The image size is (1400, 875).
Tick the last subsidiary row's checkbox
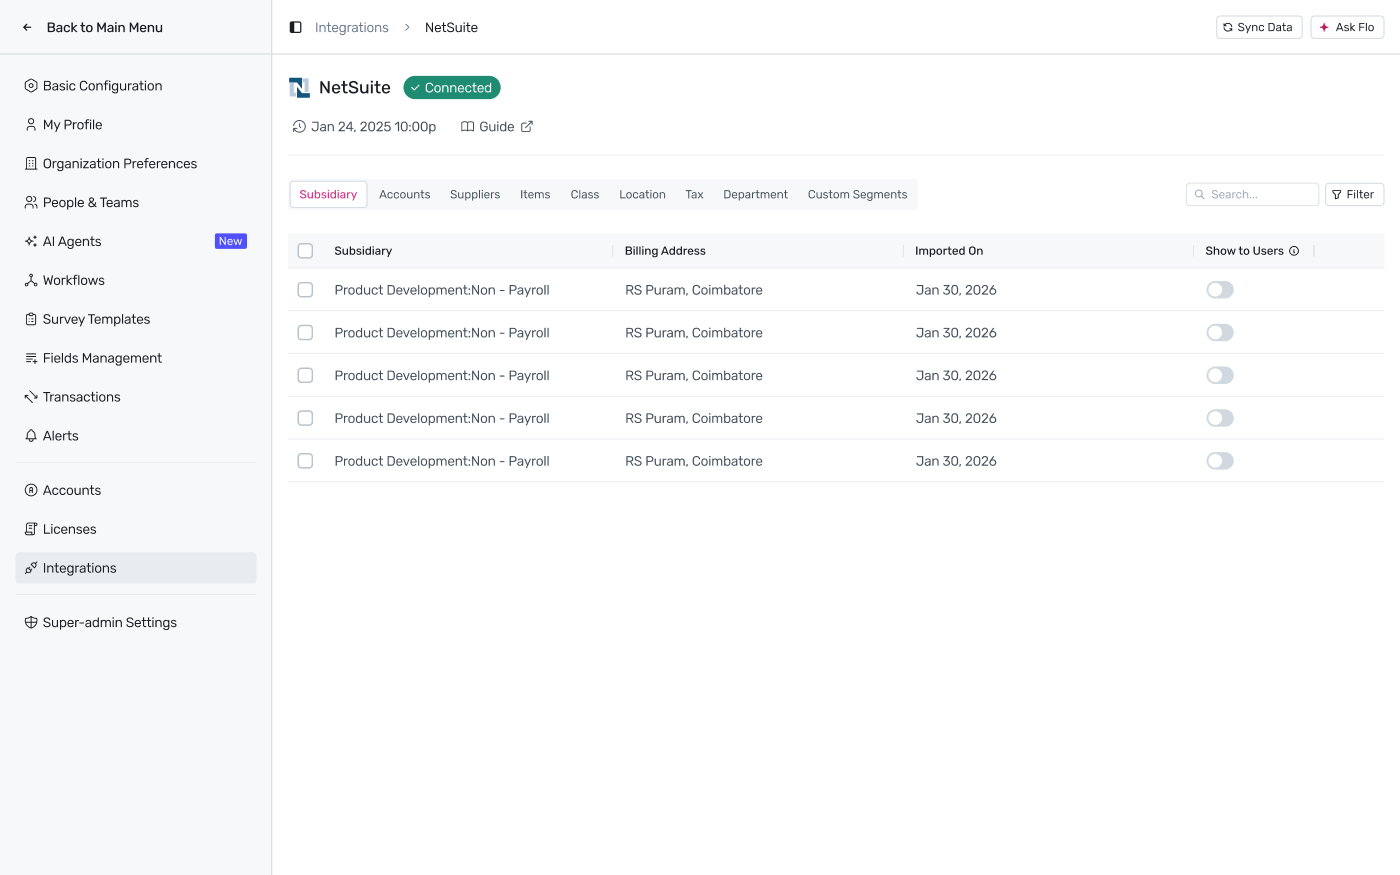tap(305, 461)
